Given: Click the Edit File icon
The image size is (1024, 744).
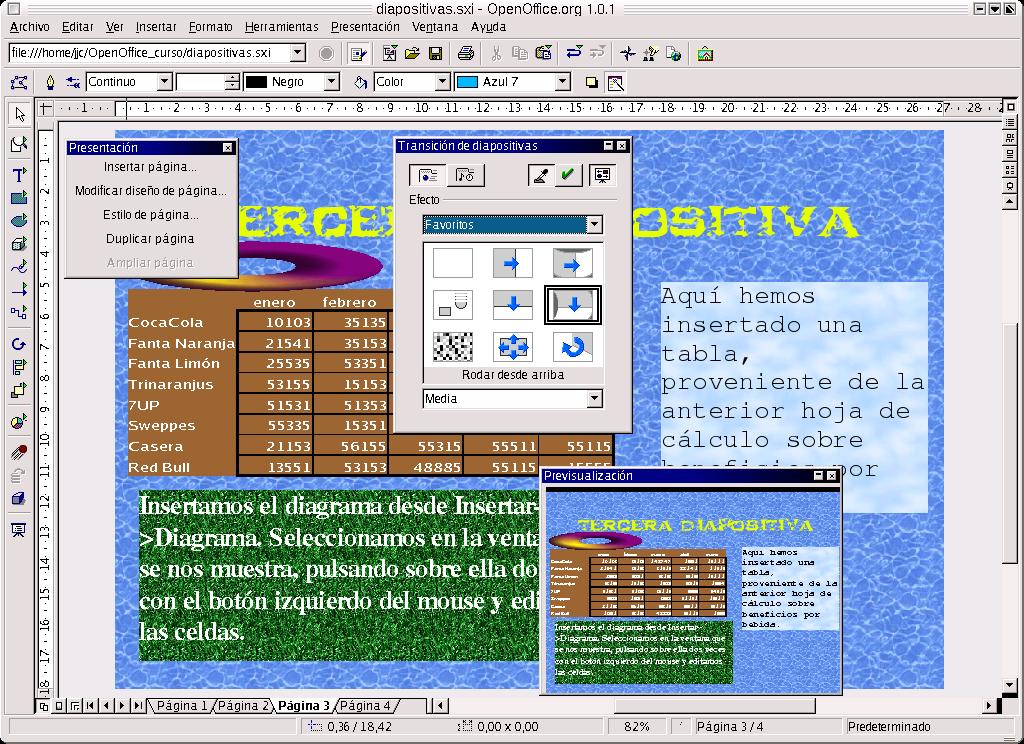Looking at the screenshot, I should [358, 54].
